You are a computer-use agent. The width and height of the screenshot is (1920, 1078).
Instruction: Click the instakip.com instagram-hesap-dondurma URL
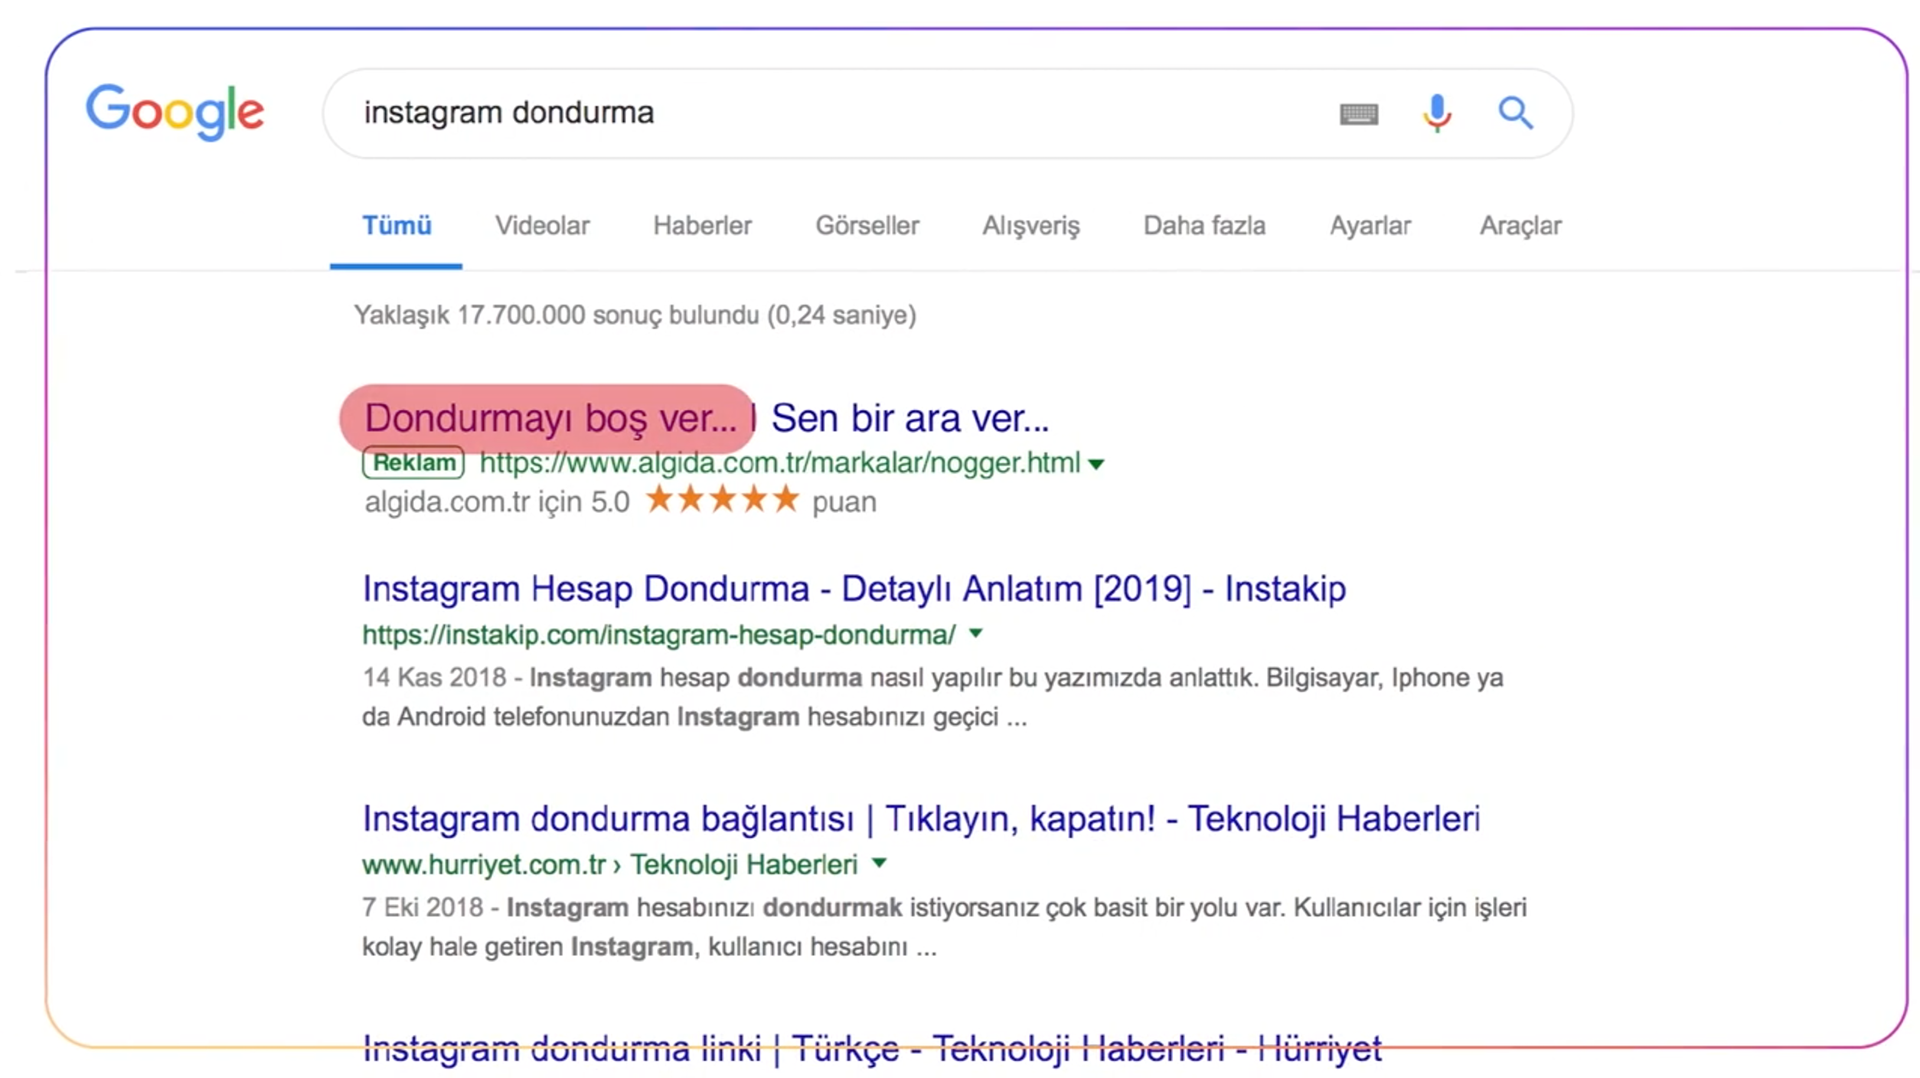click(x=659, y=635)
